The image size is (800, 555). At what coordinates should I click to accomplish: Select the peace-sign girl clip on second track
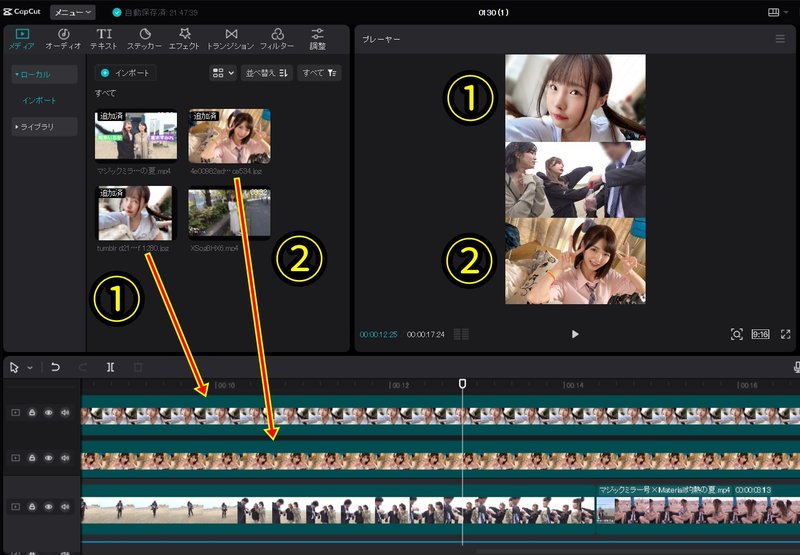click(x=440, y=460)
